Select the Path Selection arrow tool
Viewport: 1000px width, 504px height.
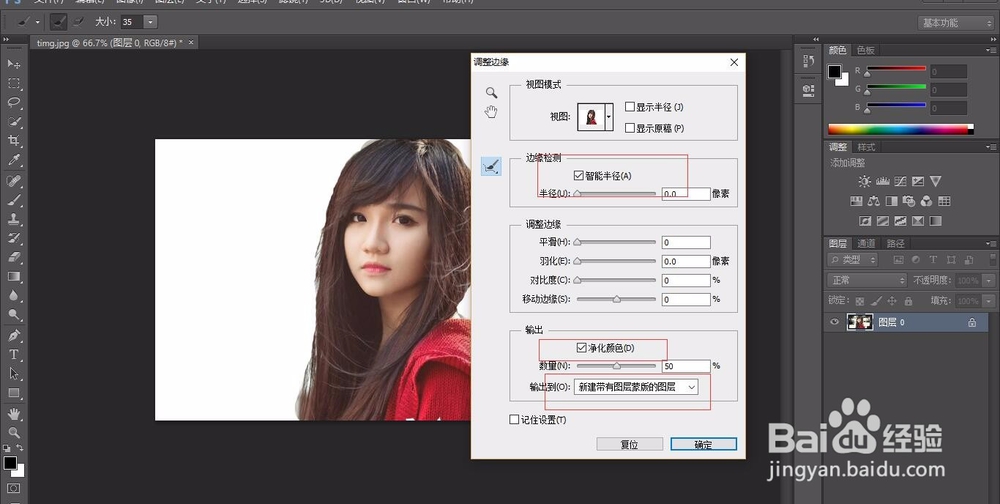tap(13, 374)
